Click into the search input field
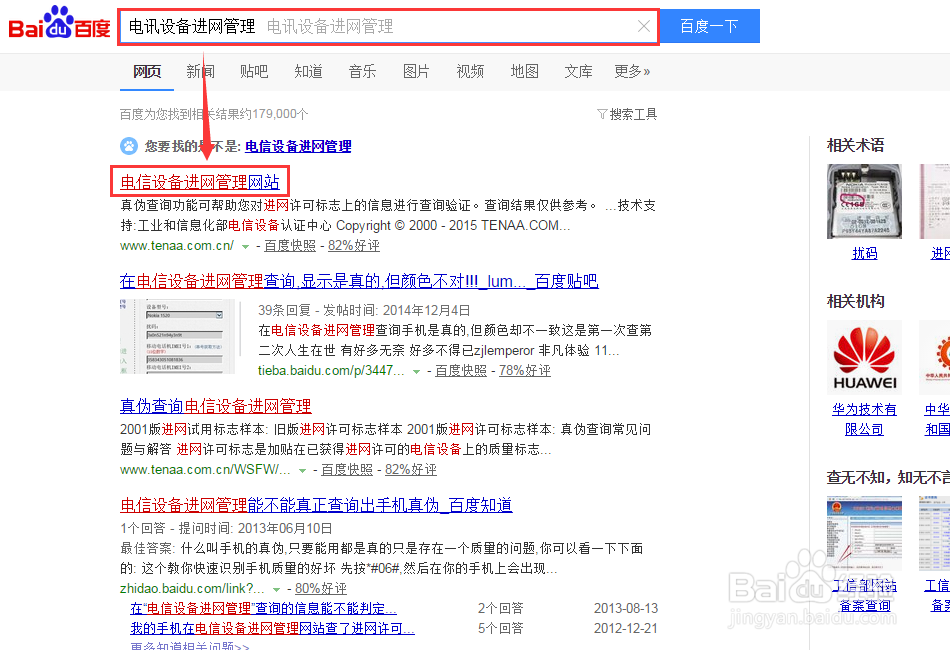Screen dimensions: 950x650 [x=389, y=27]
